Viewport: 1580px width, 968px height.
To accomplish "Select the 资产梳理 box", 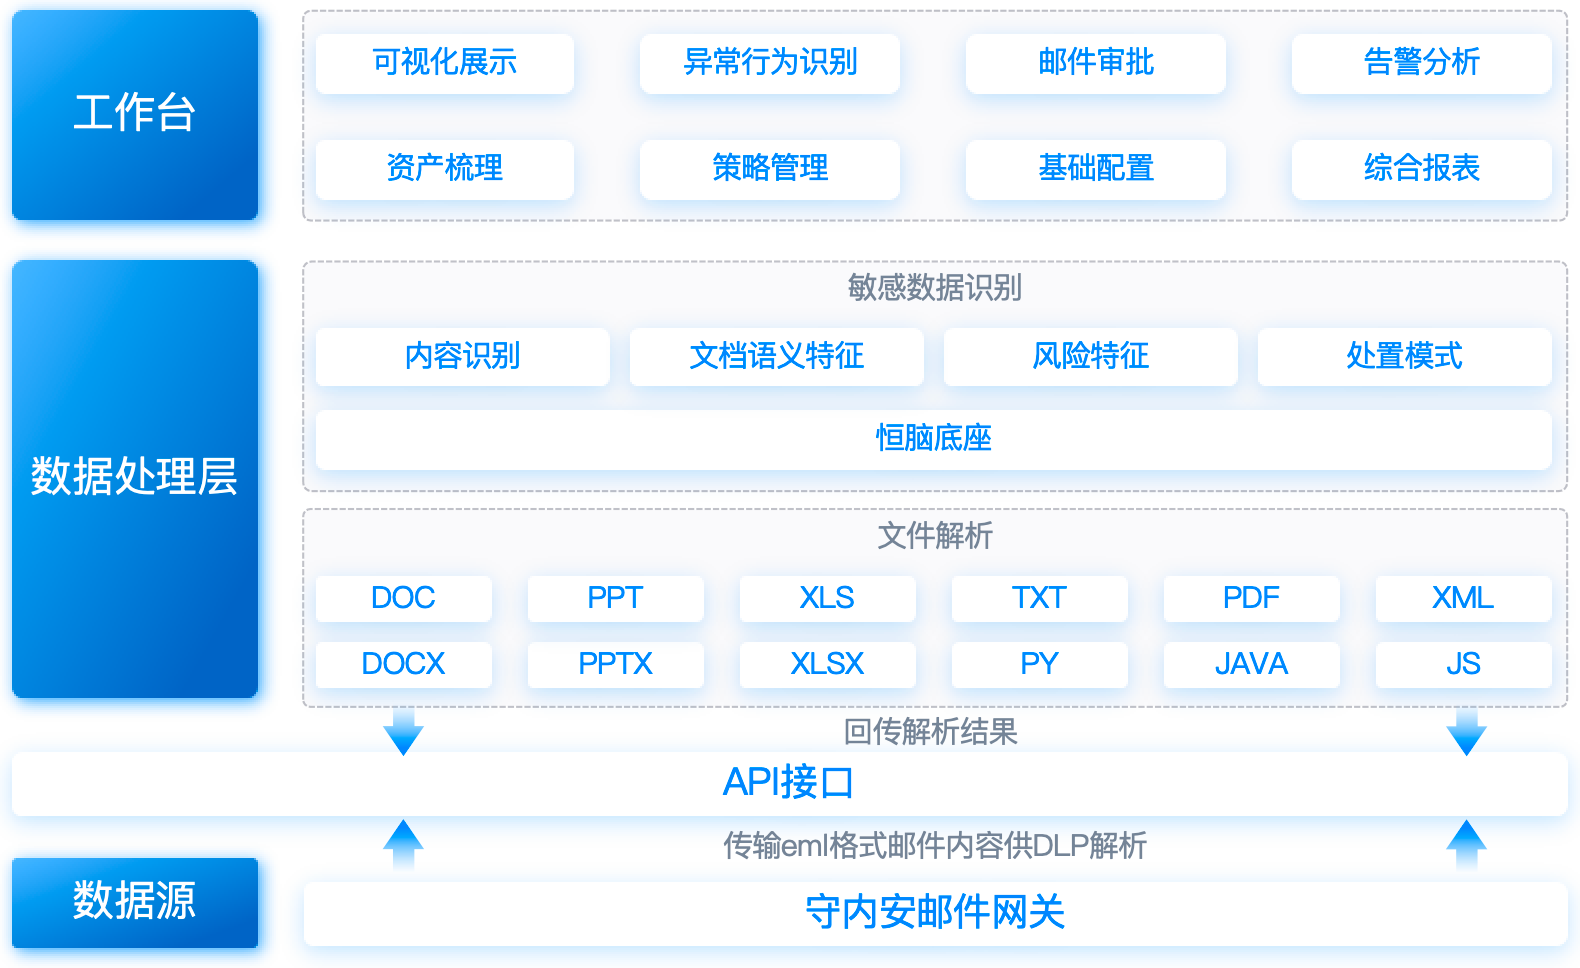I will point(445,169).
